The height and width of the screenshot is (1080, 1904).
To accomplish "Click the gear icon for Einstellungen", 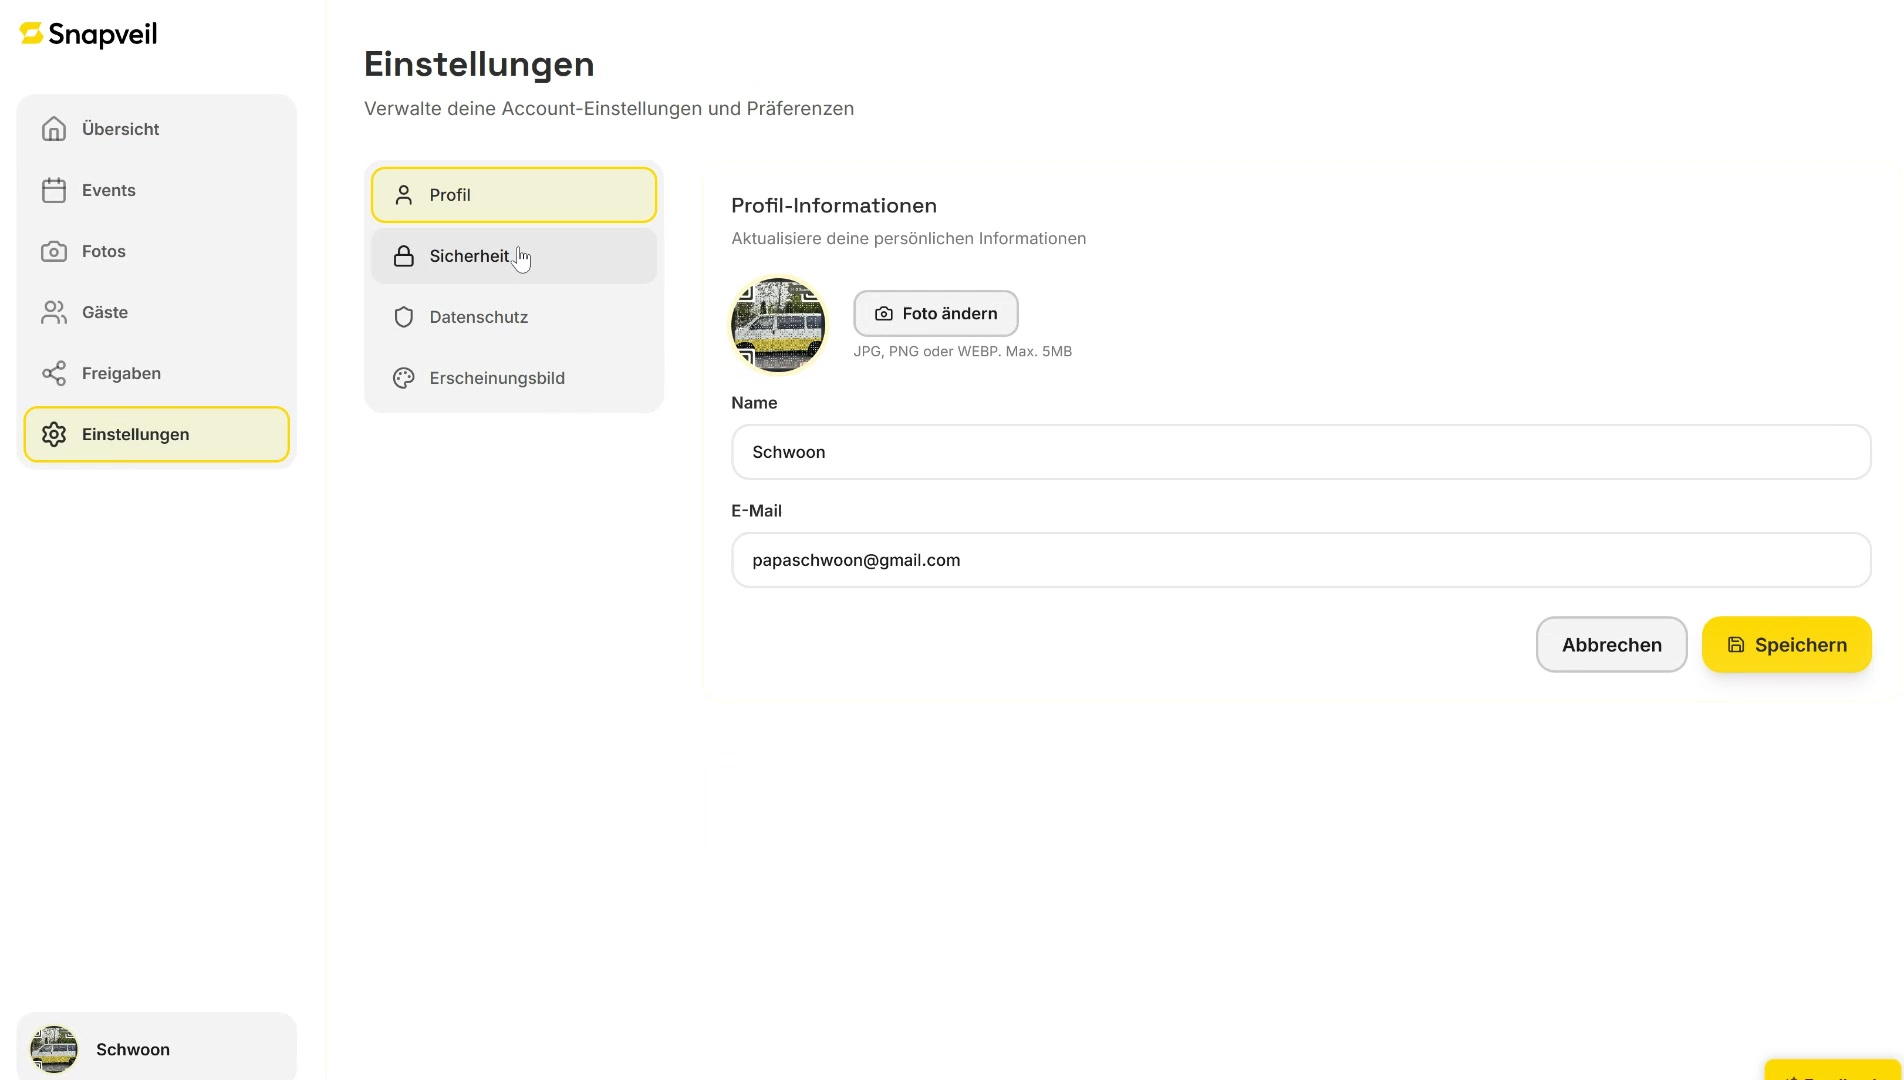I will (x=54, y=434).
